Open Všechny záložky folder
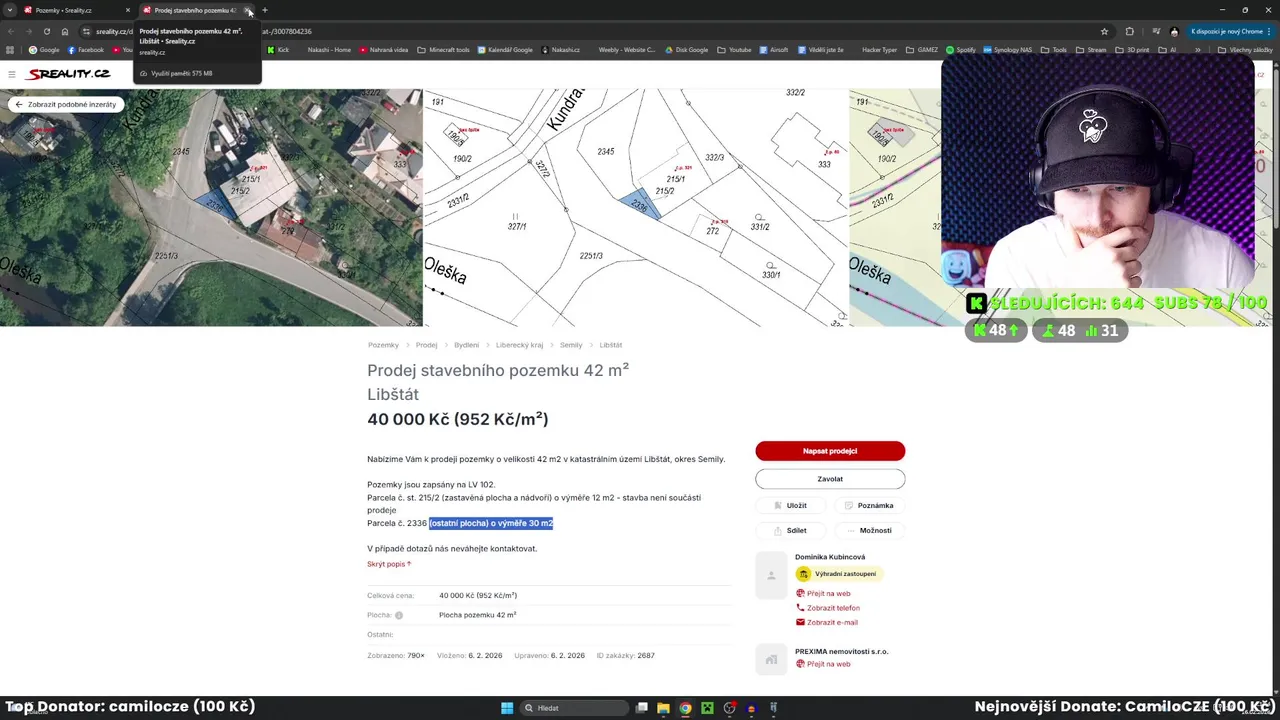 [1245, 50]
